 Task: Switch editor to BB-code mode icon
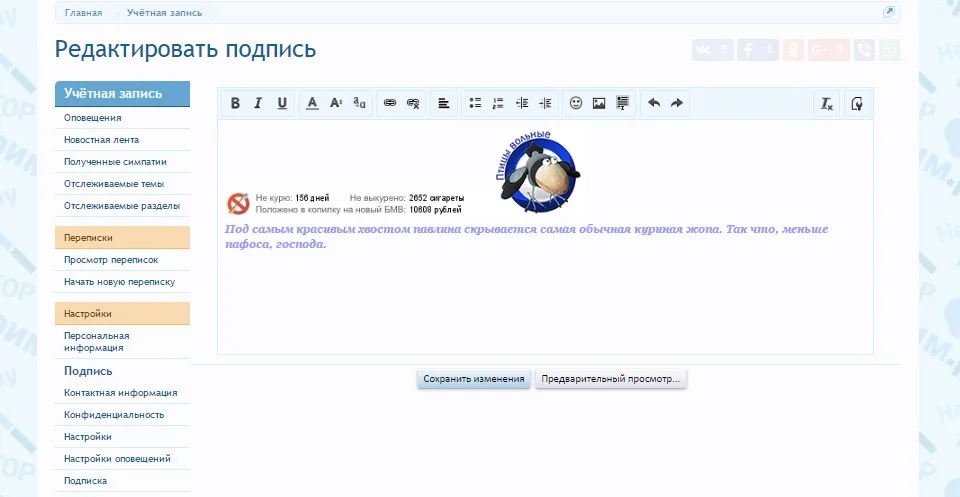coord(857,103)
